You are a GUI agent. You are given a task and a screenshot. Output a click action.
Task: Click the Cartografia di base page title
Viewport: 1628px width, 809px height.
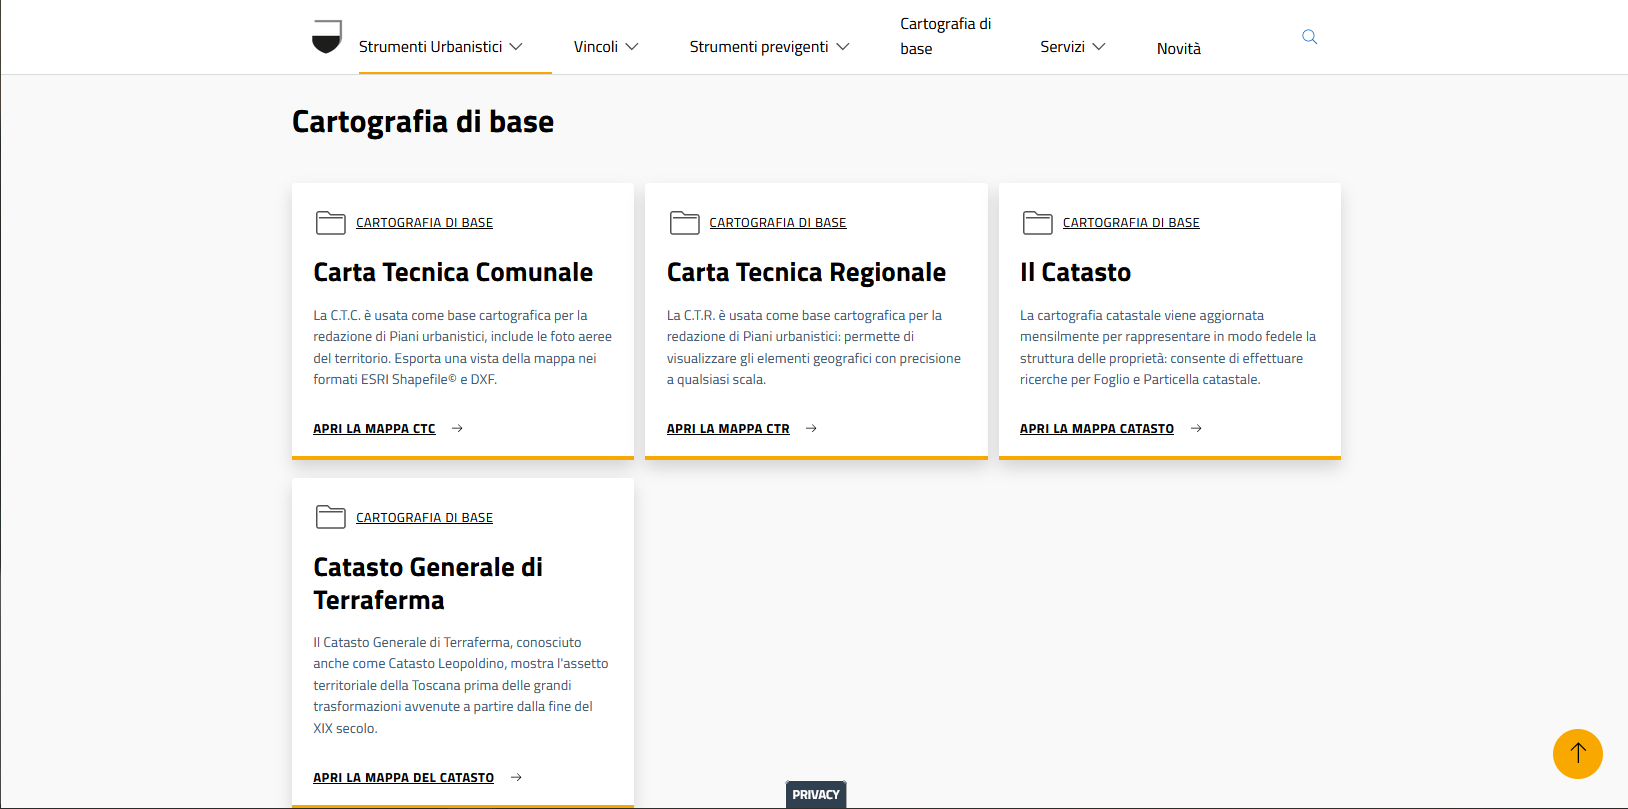point(423,121)
